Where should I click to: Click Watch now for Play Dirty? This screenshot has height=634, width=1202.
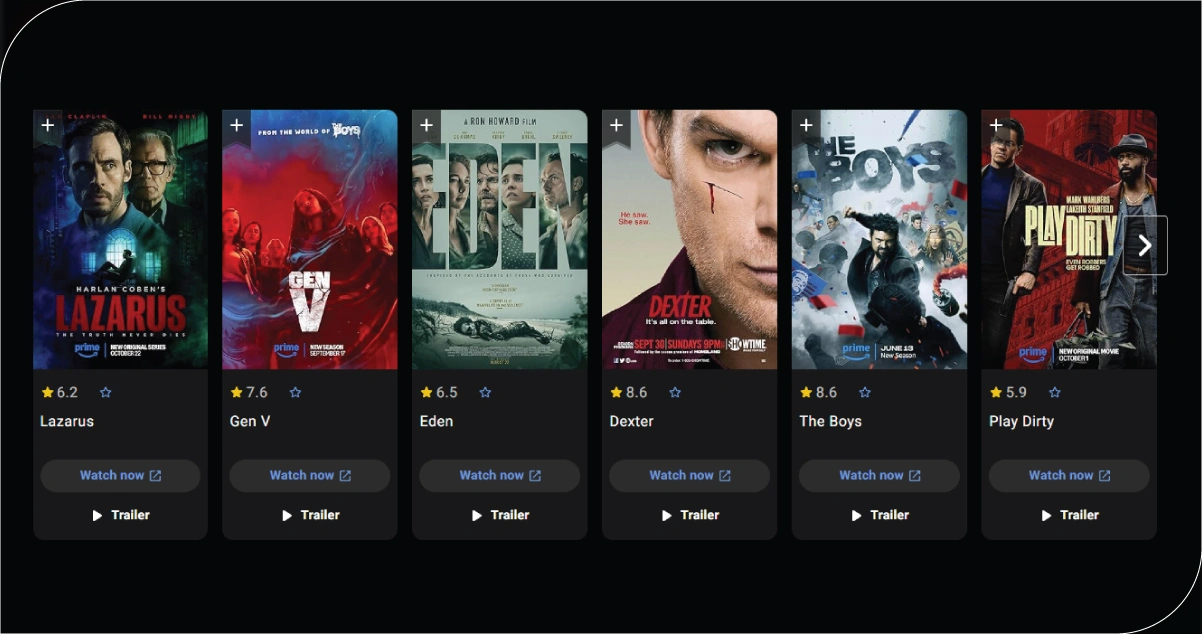[1069, 476]
